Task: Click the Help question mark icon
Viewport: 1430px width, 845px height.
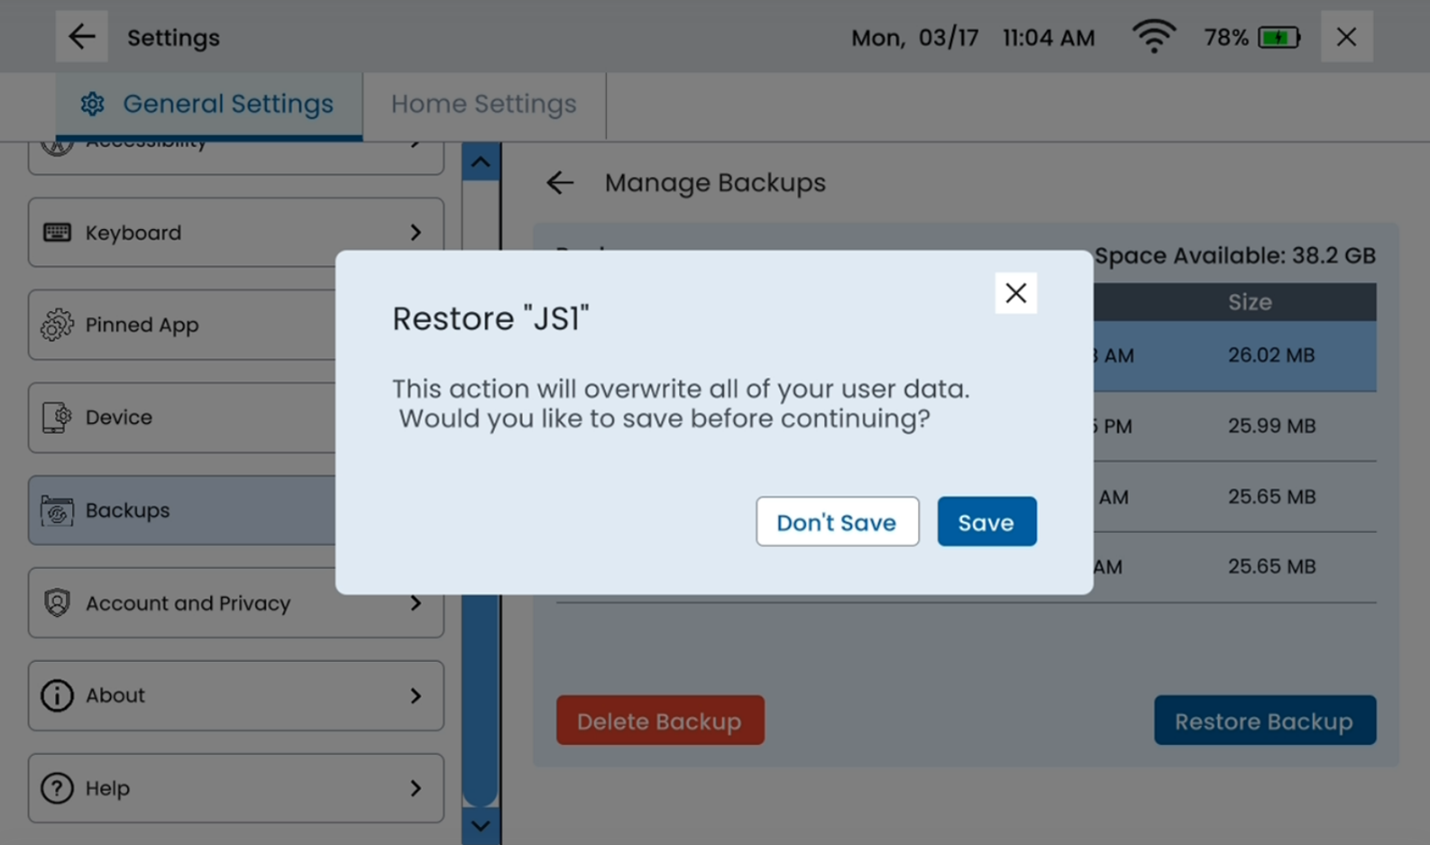Action: pyautogui.click(x=57, y=788)
